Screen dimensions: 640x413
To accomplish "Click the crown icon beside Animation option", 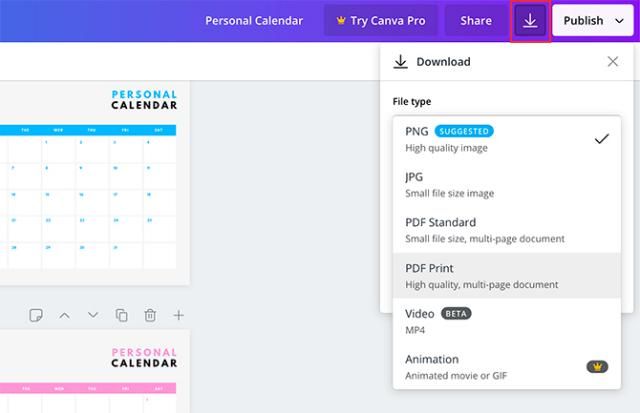I will click(x=597, y=366).
